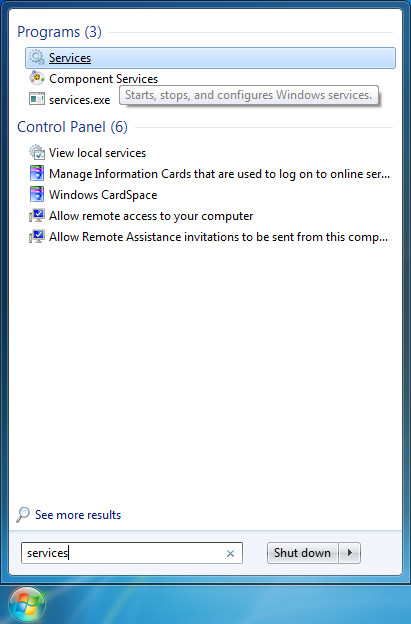This screenshot has height=624, width=411.
Task: Click the magnifier icon beside See more results
Action: coord(23,515)
